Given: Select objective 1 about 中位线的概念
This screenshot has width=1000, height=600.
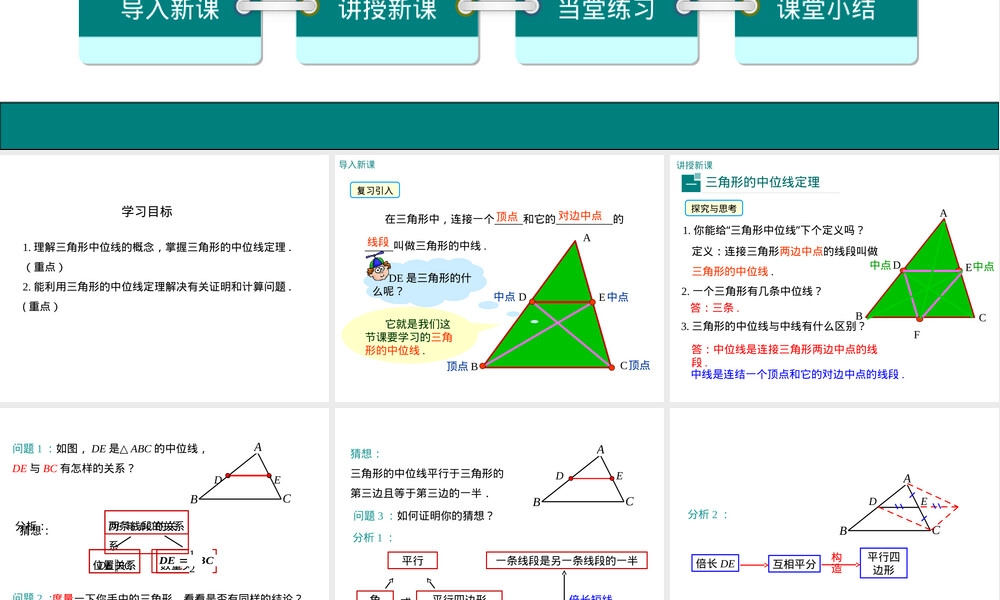Looking at the screenshot, I should tap(157, 257).
